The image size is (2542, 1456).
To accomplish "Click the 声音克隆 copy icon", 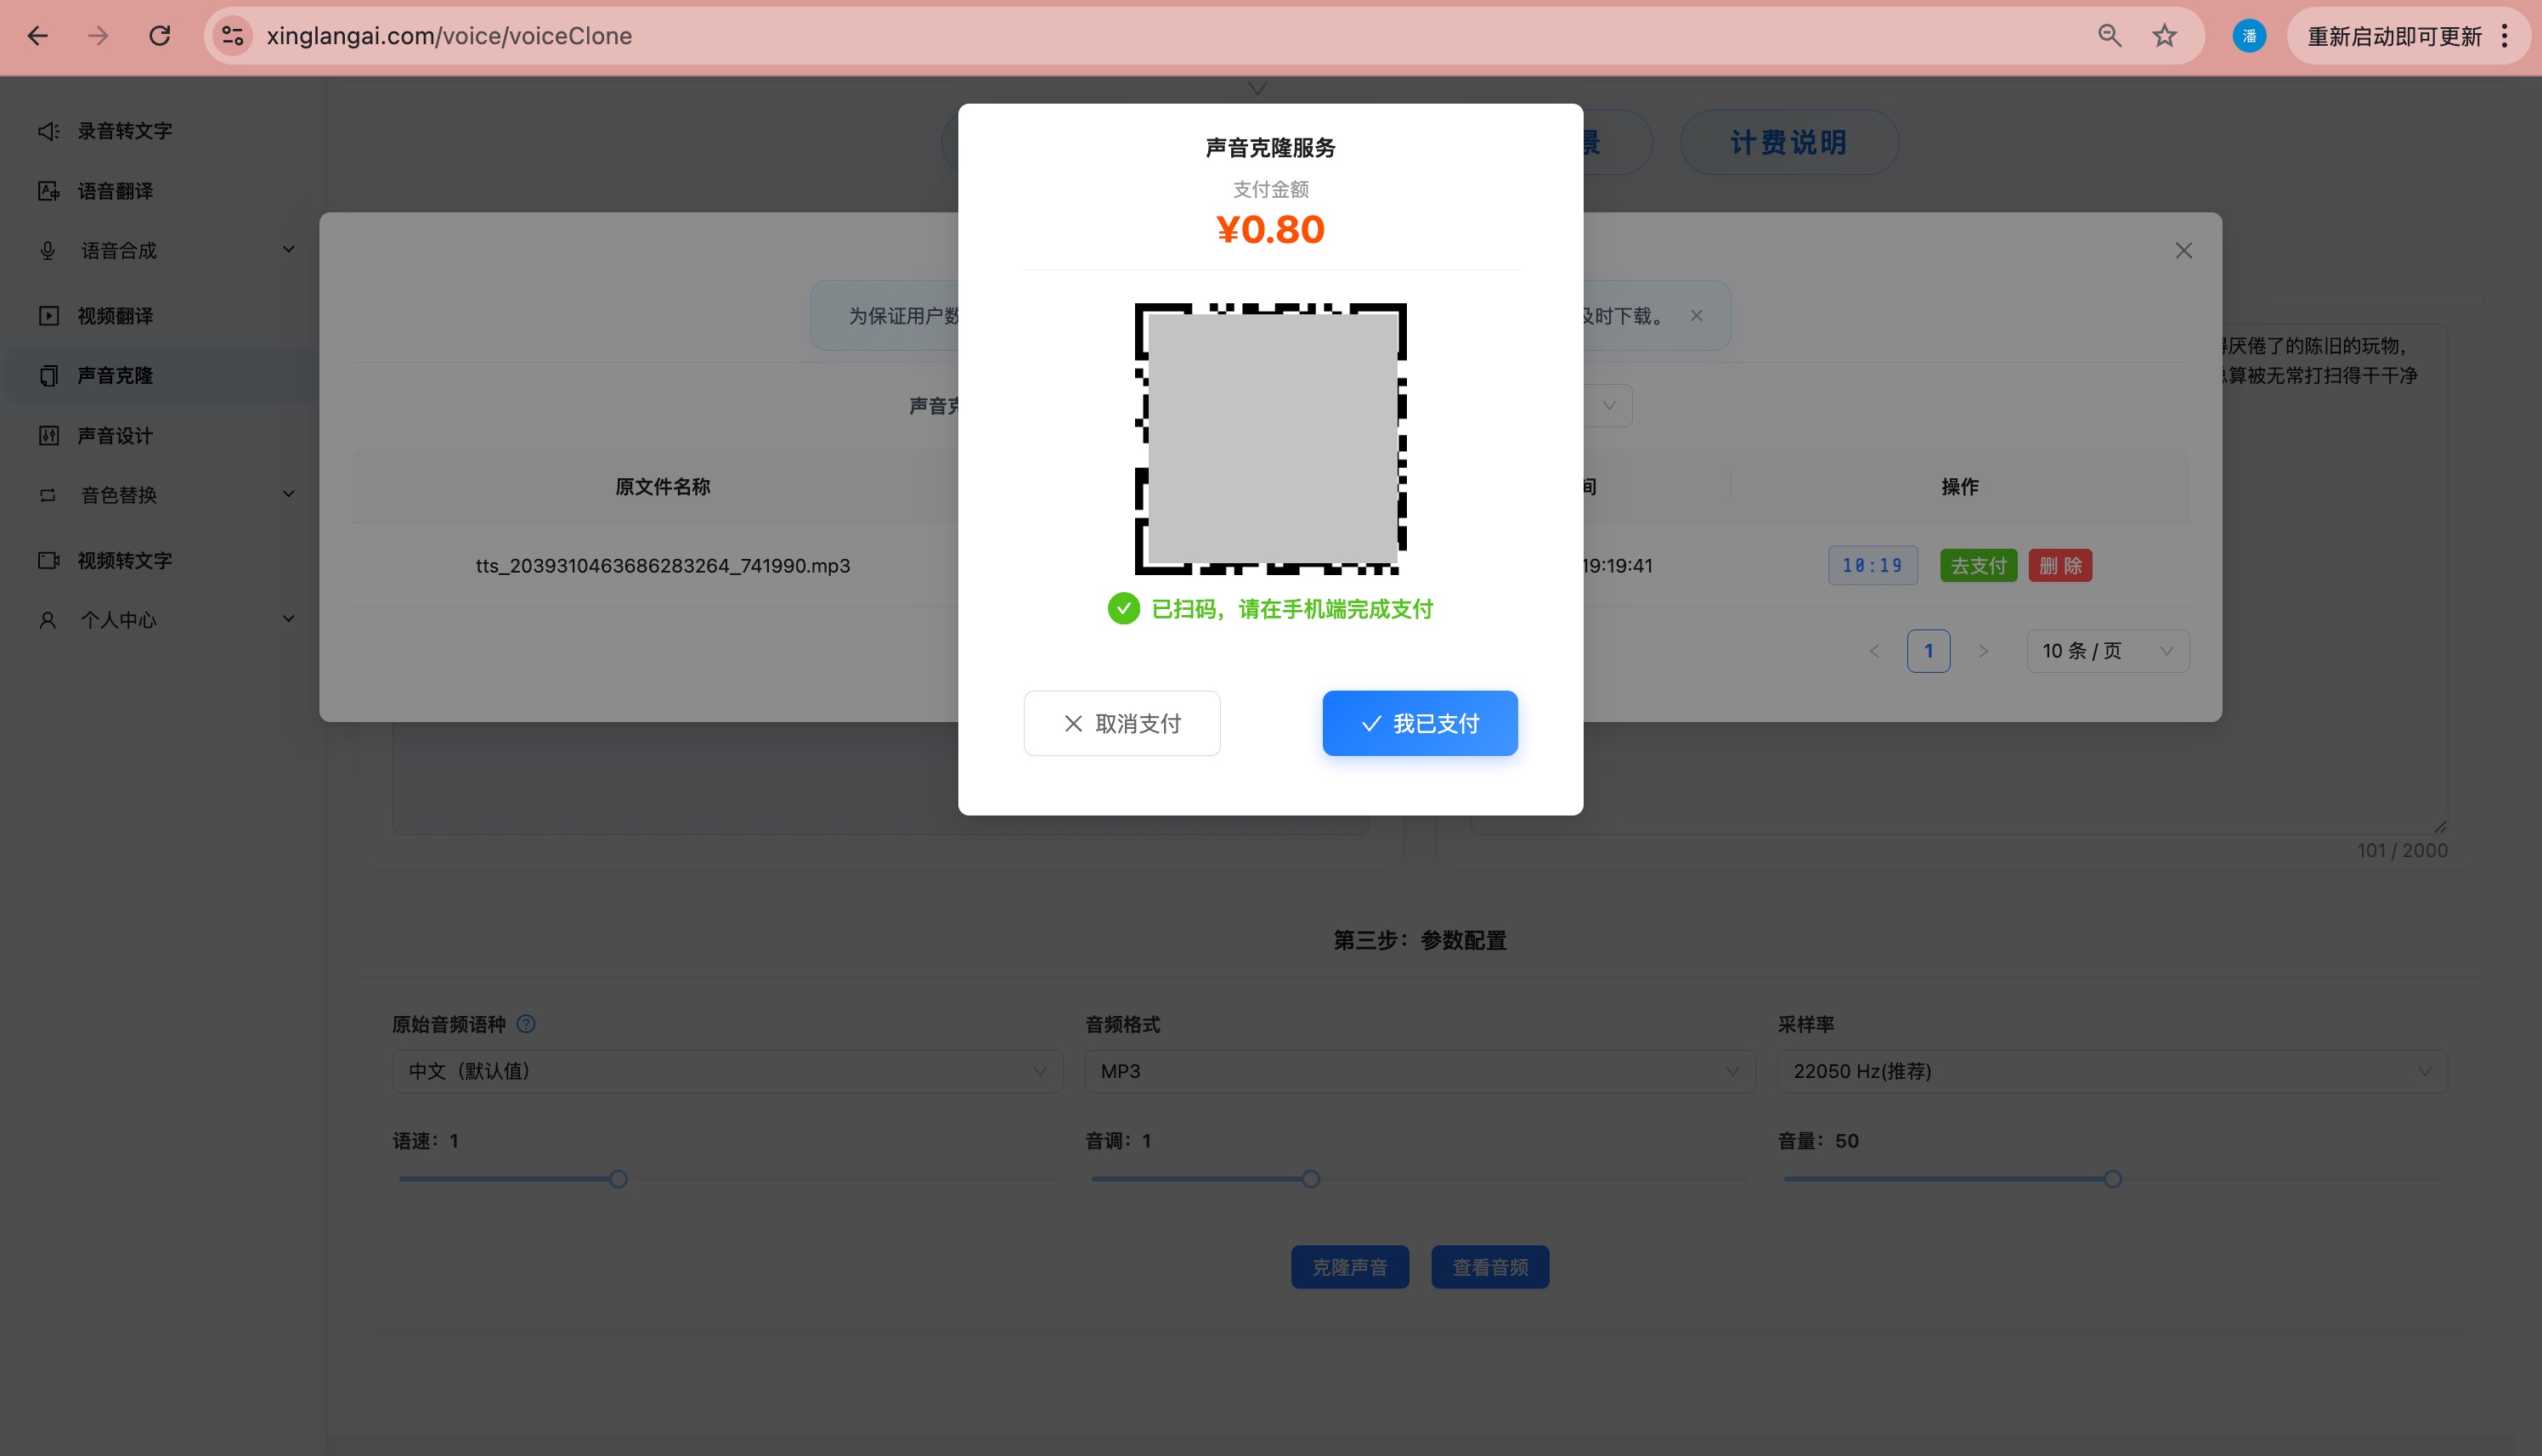I will [48, 375].
